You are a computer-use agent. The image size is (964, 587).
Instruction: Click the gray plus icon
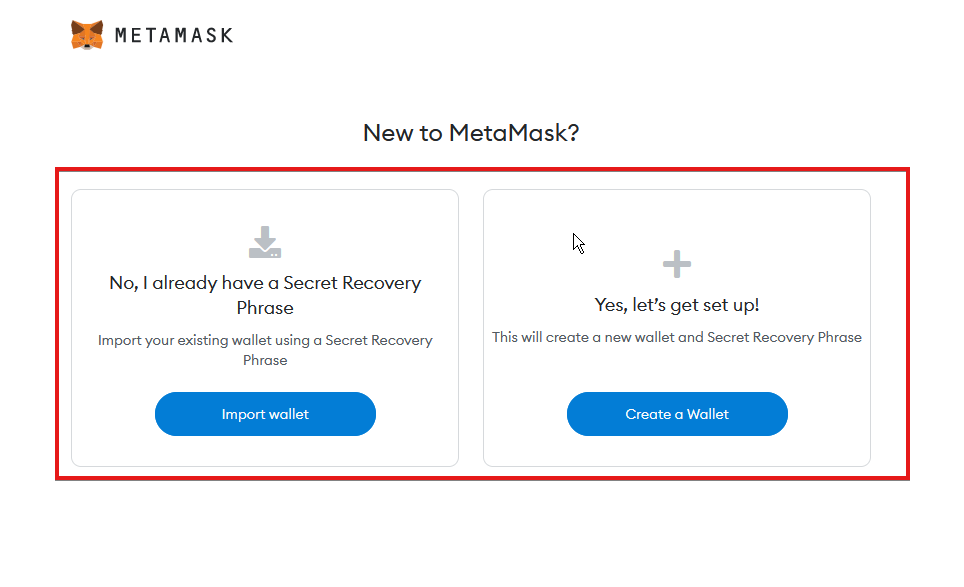coord(677,264)
